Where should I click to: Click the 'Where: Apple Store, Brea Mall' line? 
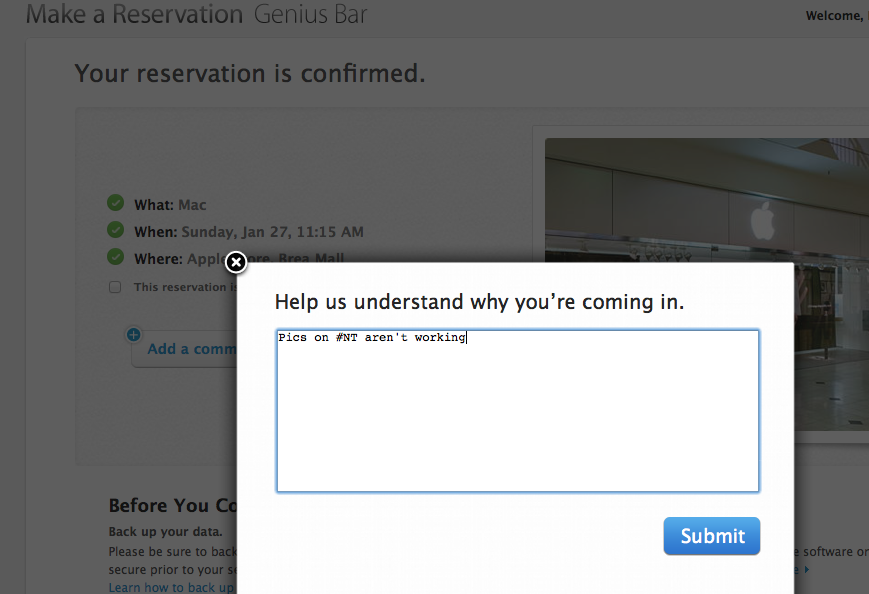point(239,259)
